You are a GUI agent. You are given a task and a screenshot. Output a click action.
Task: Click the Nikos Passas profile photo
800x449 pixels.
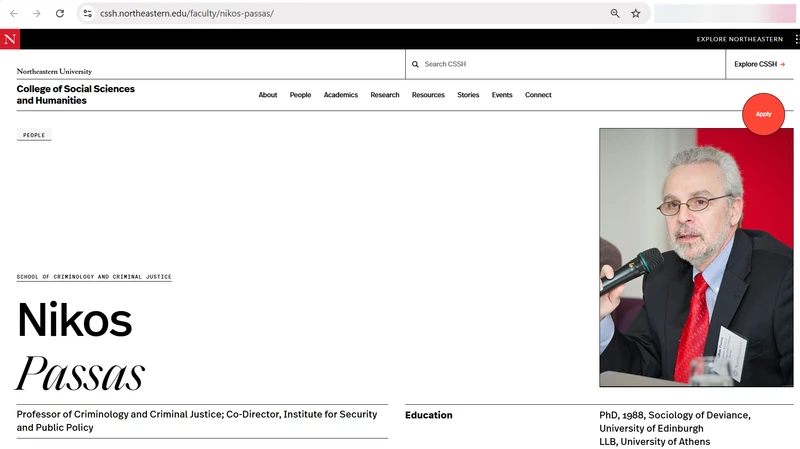(x=696, y=257)
